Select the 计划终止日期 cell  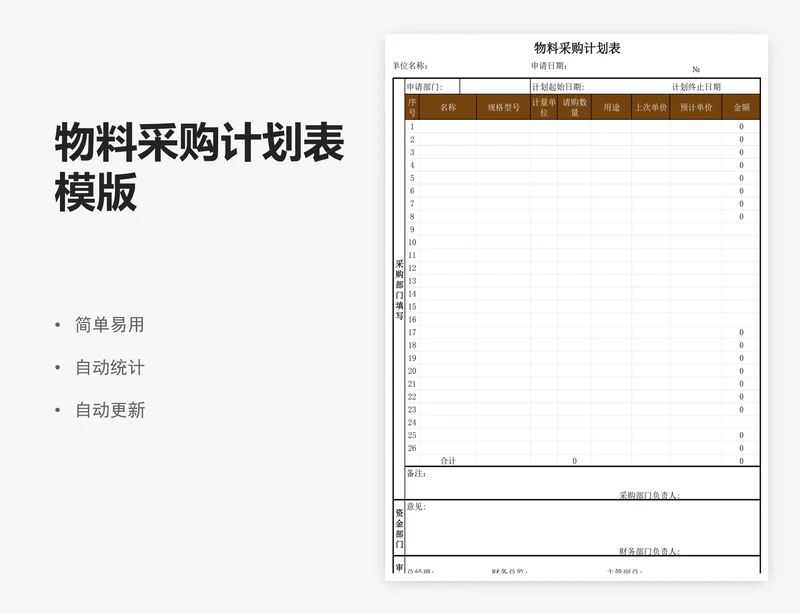(696, 87)
